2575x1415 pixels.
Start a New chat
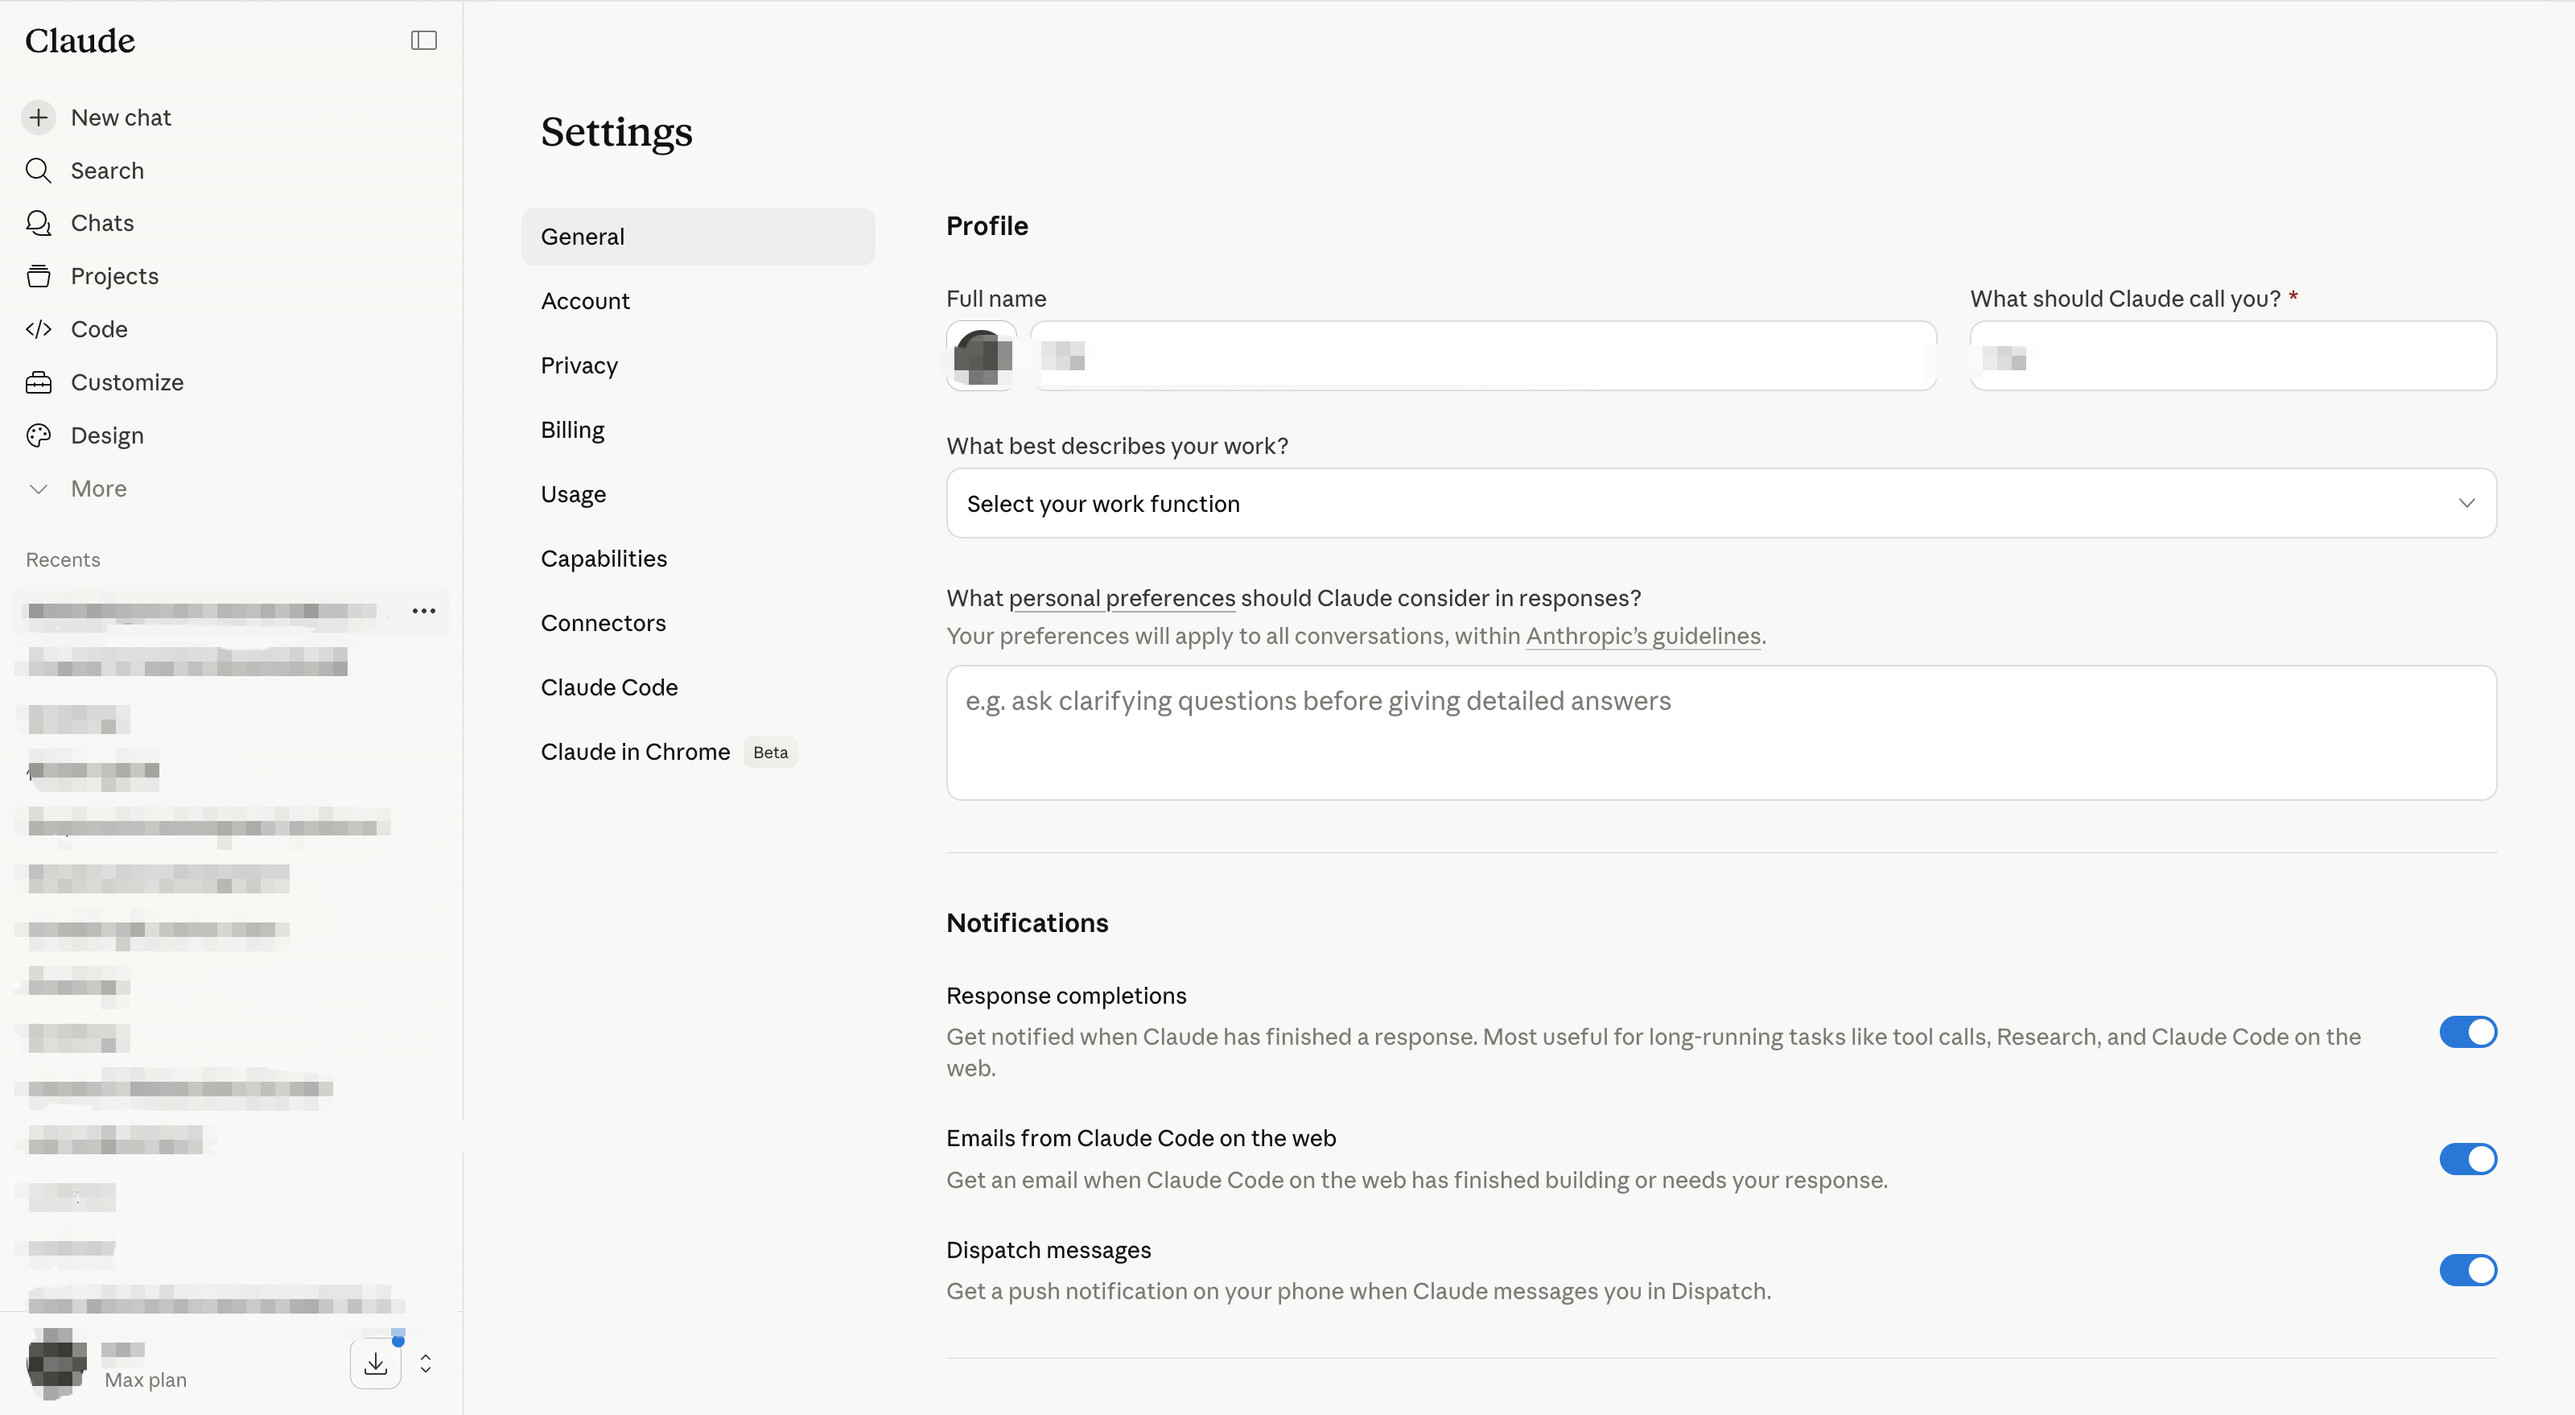[x=121, y=117]
